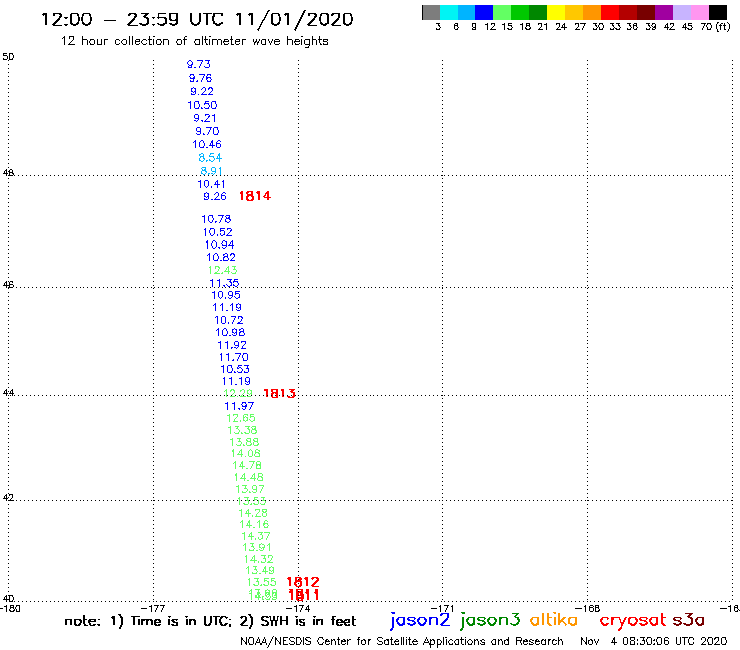Select the 10.94 data point

[x=219, y=245]
